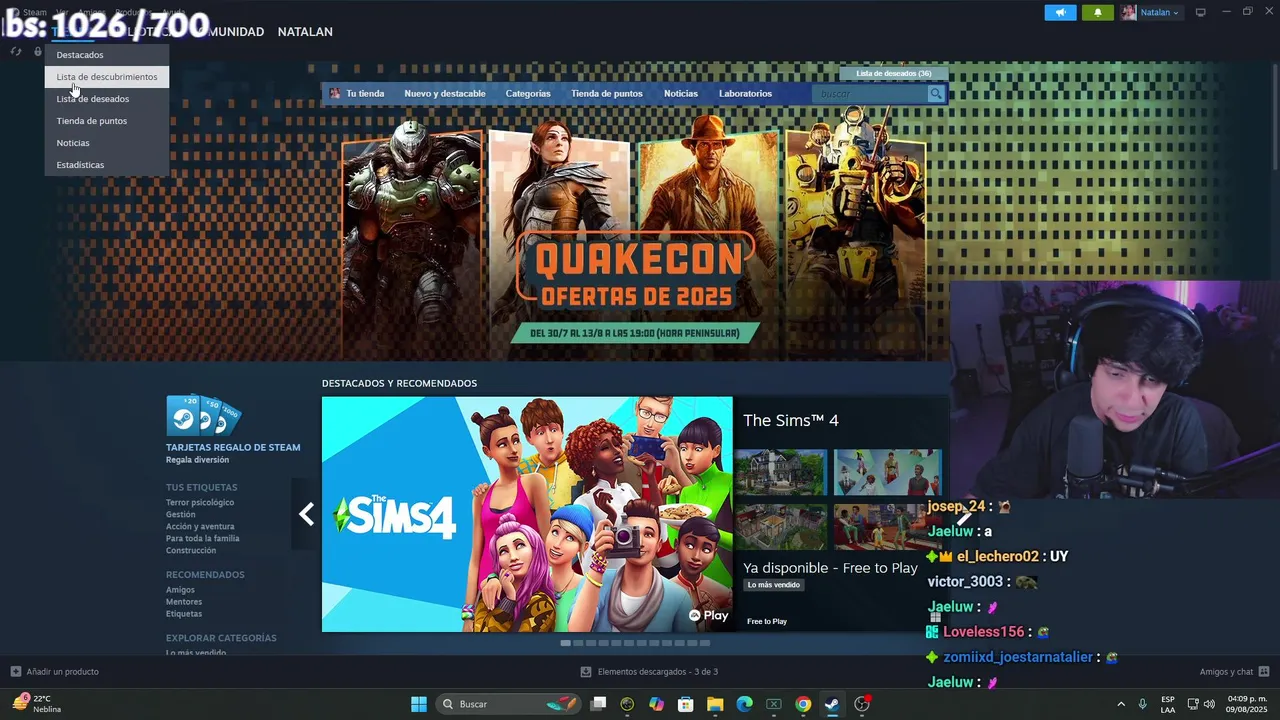Show next featured game arrow
This screenshot has width=1280, height=720.
(x=963, y=514)
